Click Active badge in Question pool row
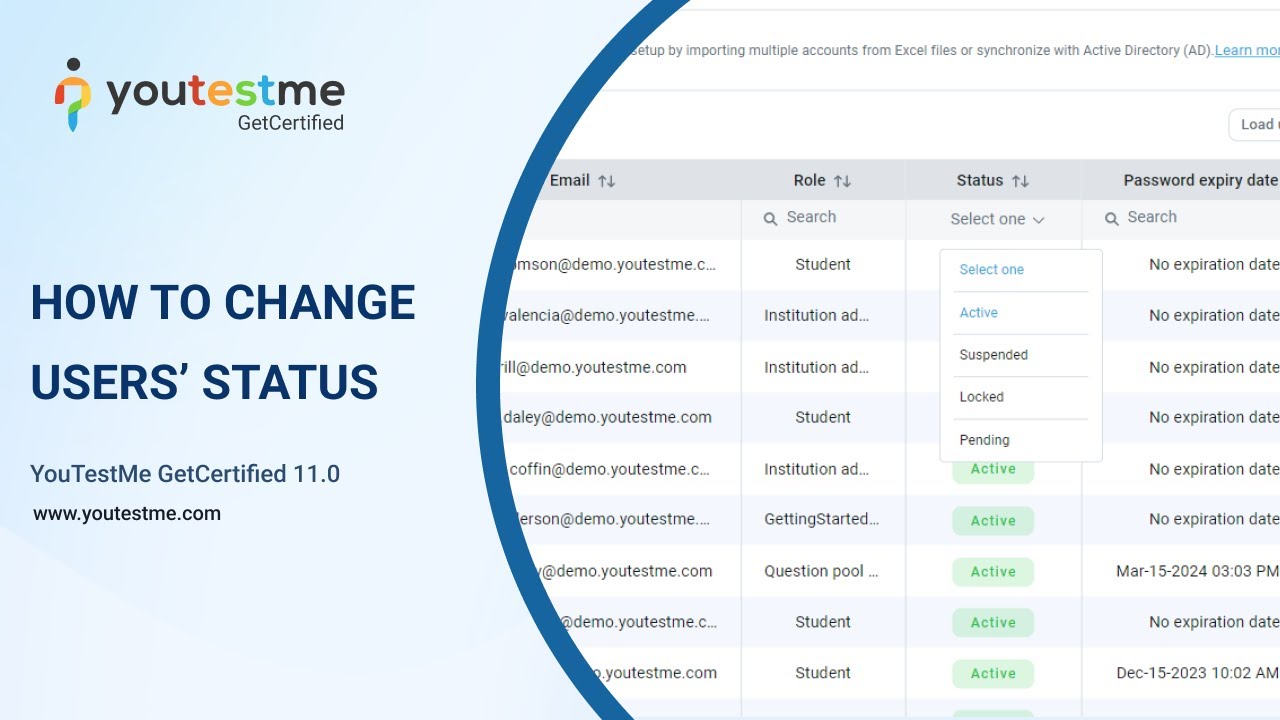This screenshot has width=1280, height=720. [993, 571]
